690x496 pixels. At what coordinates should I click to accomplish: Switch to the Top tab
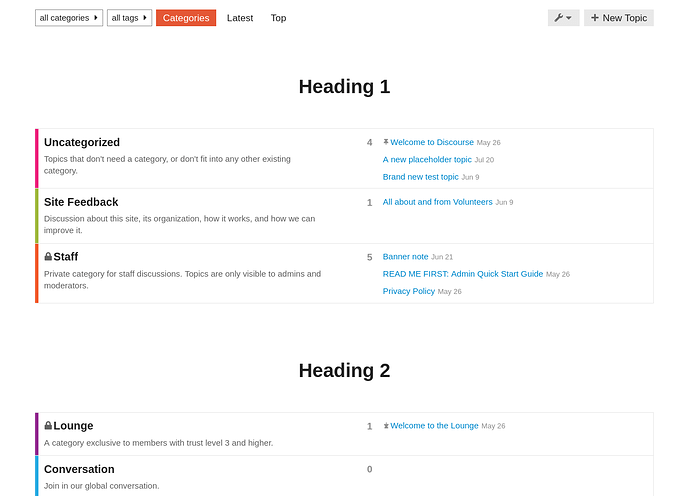tap(278, 18)
